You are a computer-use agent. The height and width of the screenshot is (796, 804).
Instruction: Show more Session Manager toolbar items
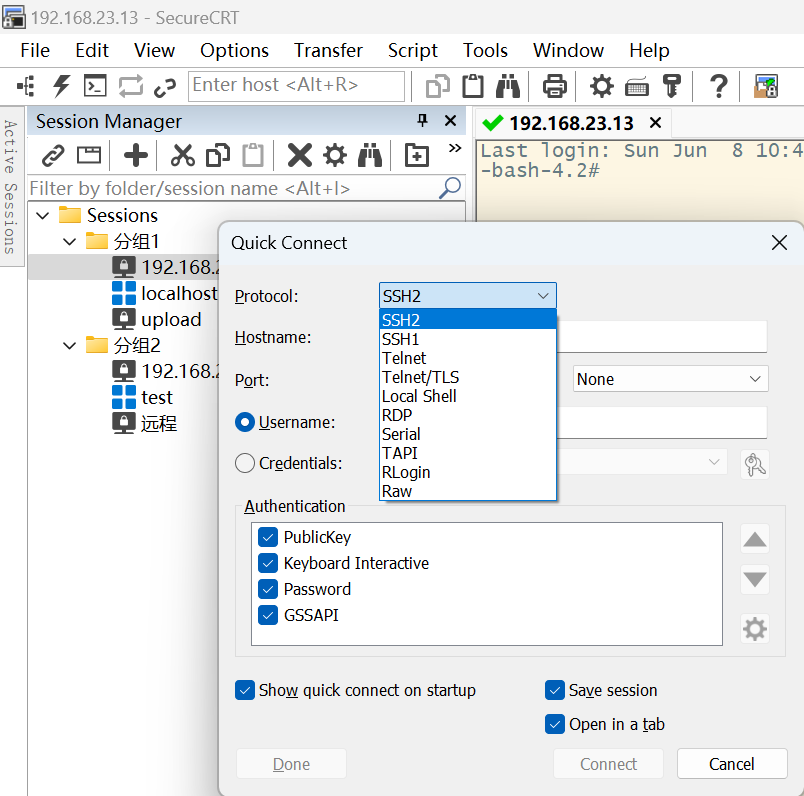tap(454, 149)
